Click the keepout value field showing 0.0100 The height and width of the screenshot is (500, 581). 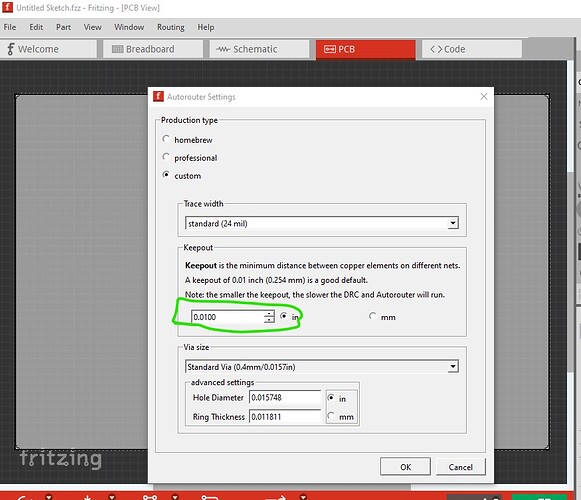pyautogui.click(x=228, y=317)
